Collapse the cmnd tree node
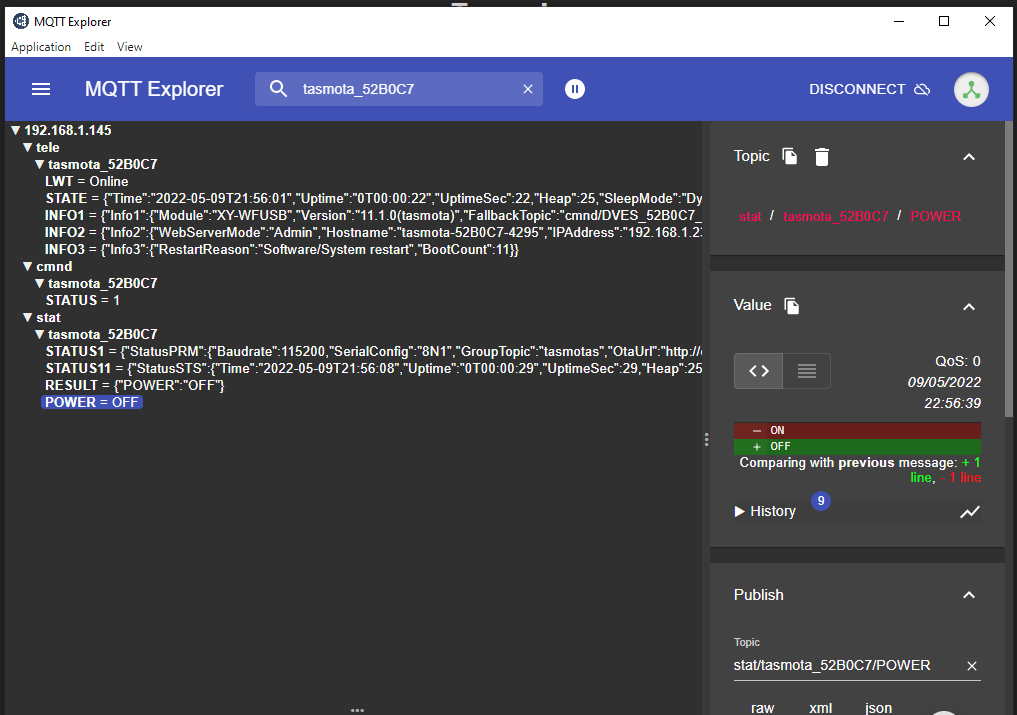This screenshot has width=1017, height=715. coord(27,266)
